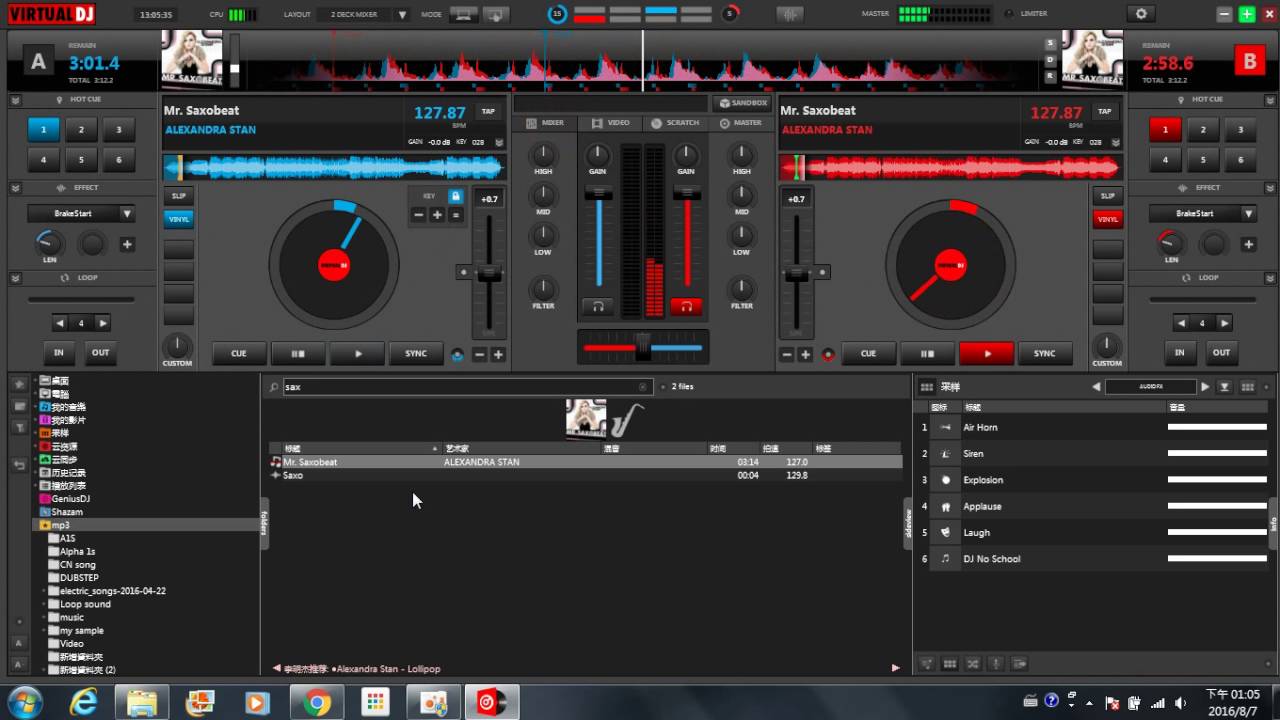Toggle the deck A key lock icon
Viewport: 1280px width, 720px height.
pos(455,196)
